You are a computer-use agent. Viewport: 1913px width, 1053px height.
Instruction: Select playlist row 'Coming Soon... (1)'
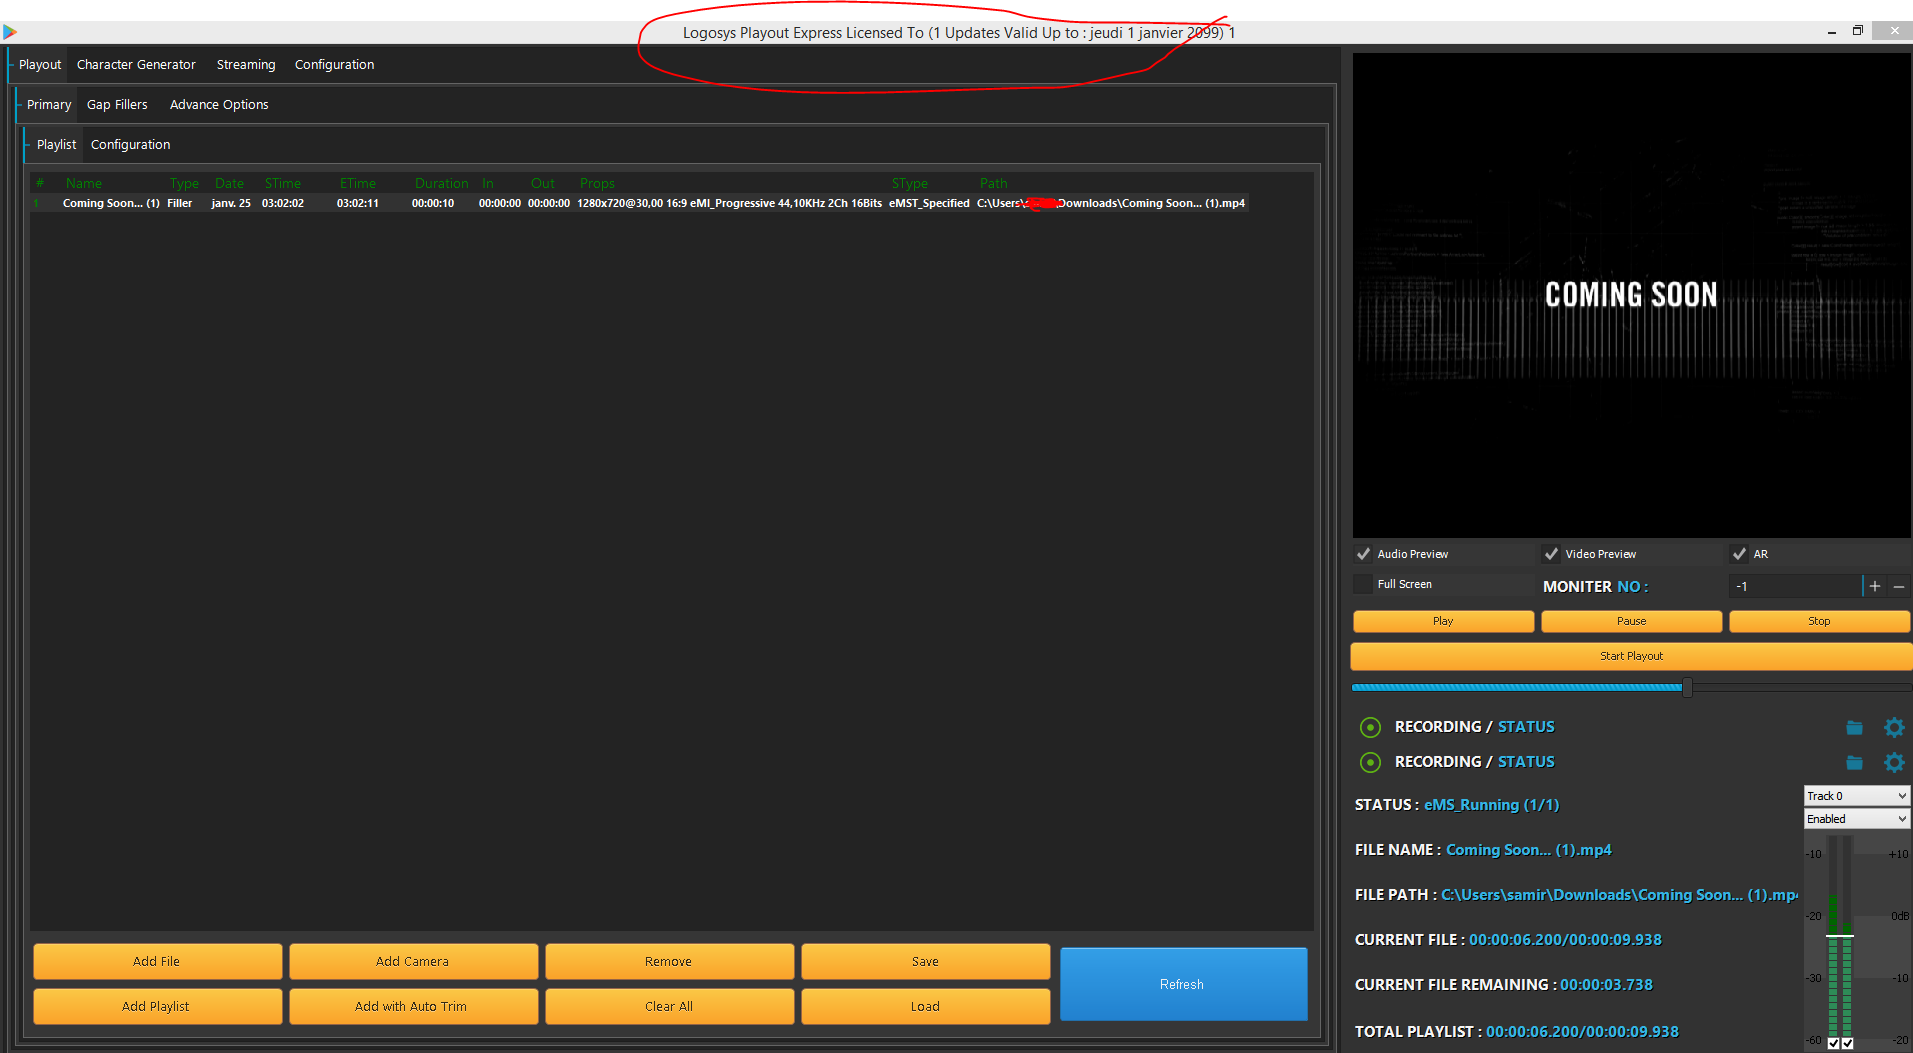point(640,203)
